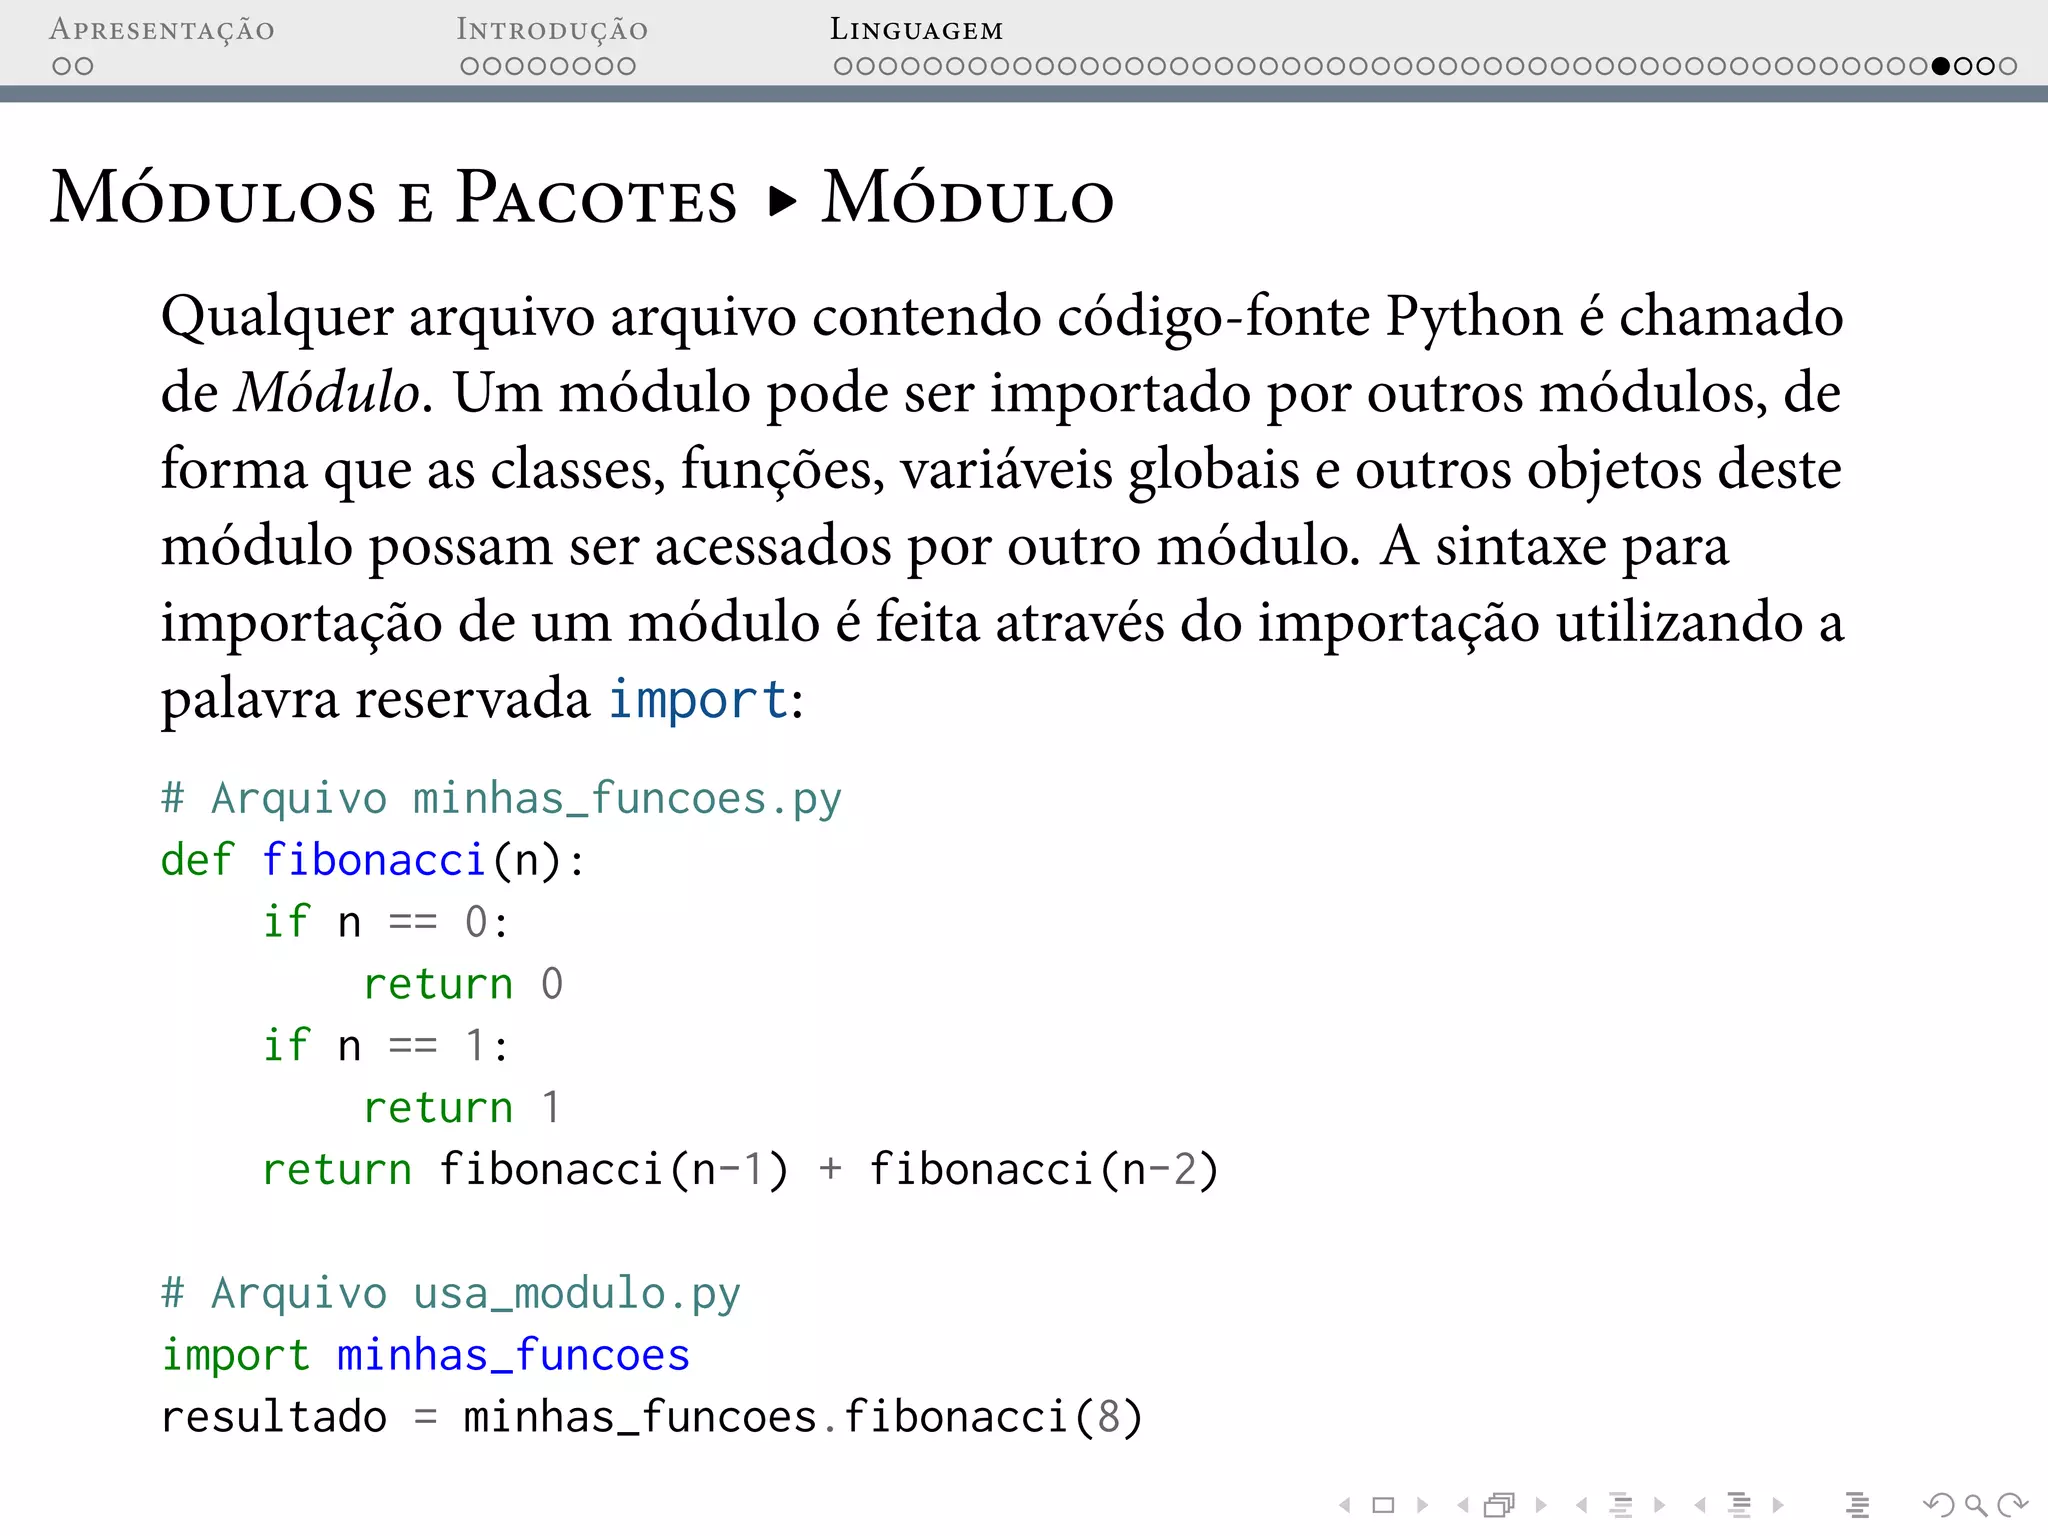Screen dimensions: 2048x1536
Task: Click the next subsection arrow
Action: point(1659,1505)
